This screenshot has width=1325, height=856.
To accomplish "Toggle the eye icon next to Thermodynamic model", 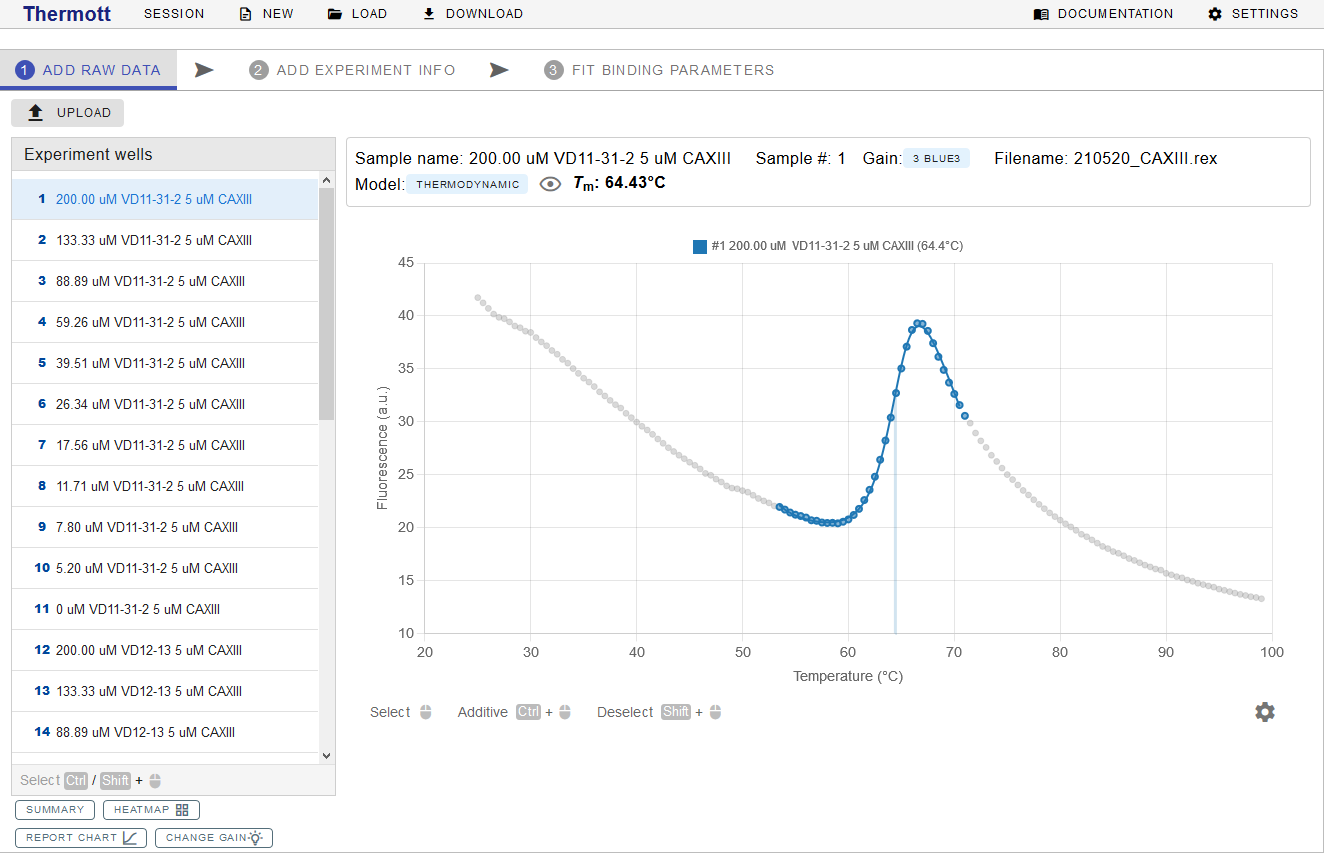I will tap(550, 184).
